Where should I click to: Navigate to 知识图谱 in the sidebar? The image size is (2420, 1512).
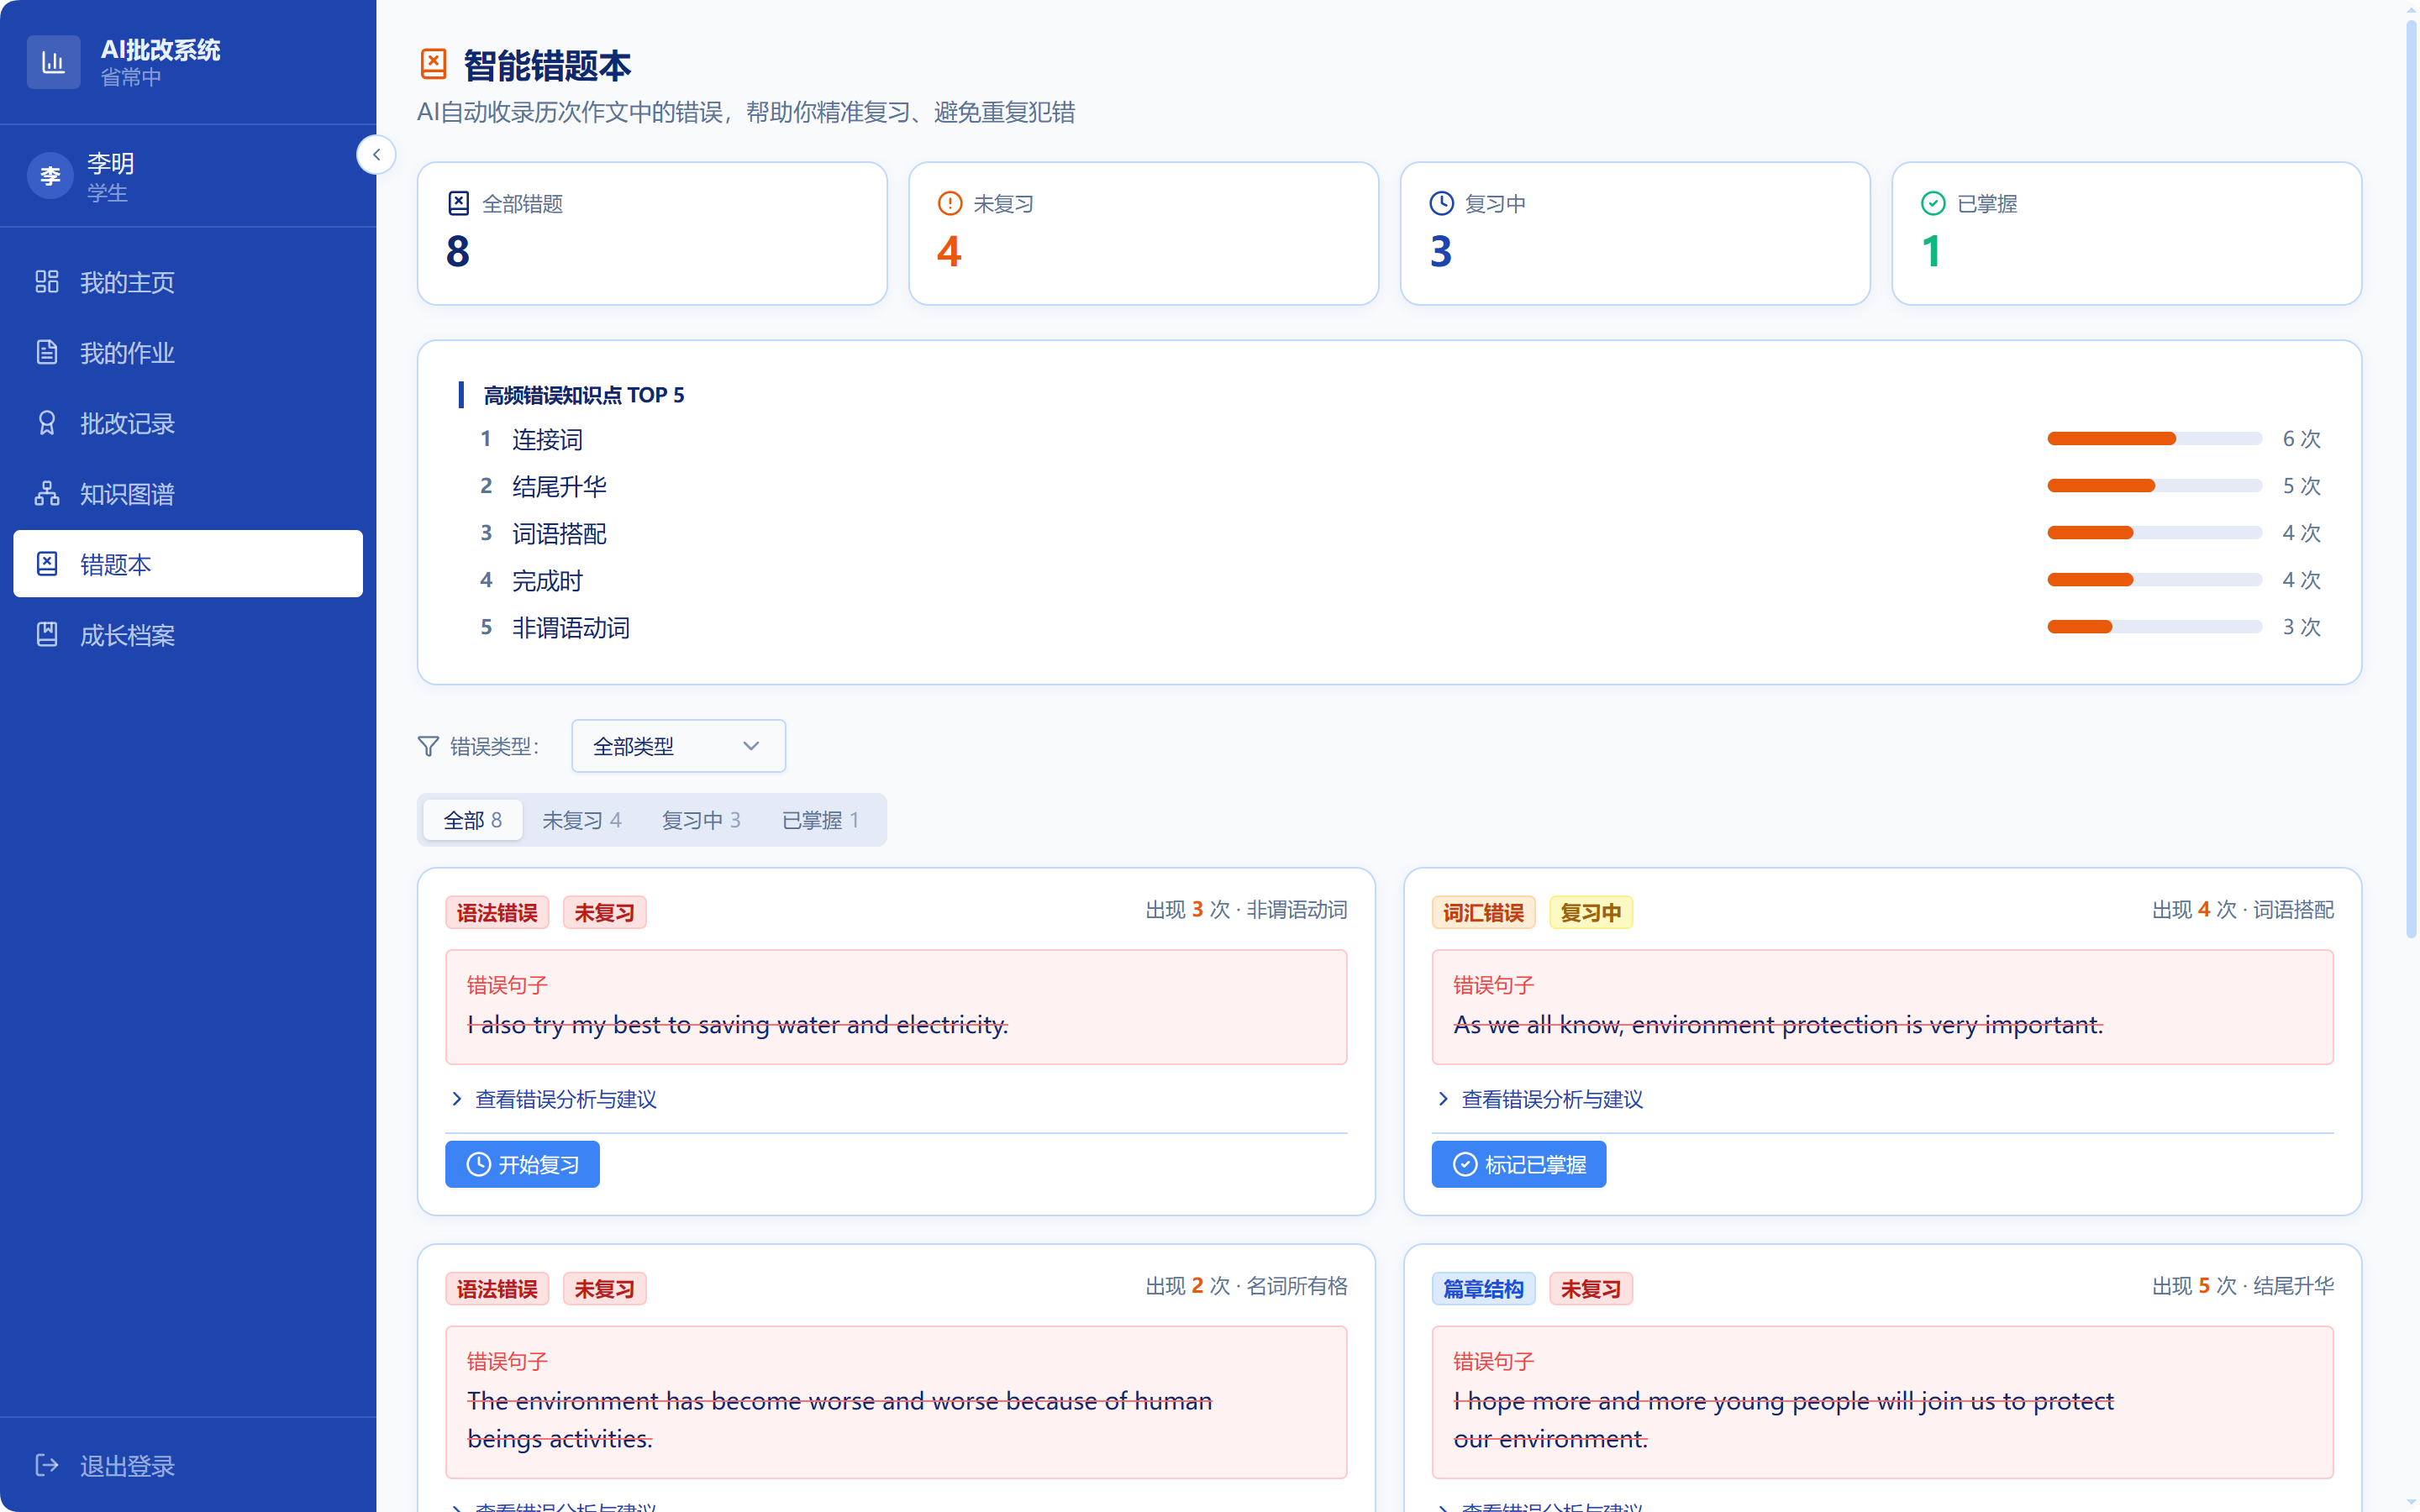pyautogui.click(x=188, y=493)
